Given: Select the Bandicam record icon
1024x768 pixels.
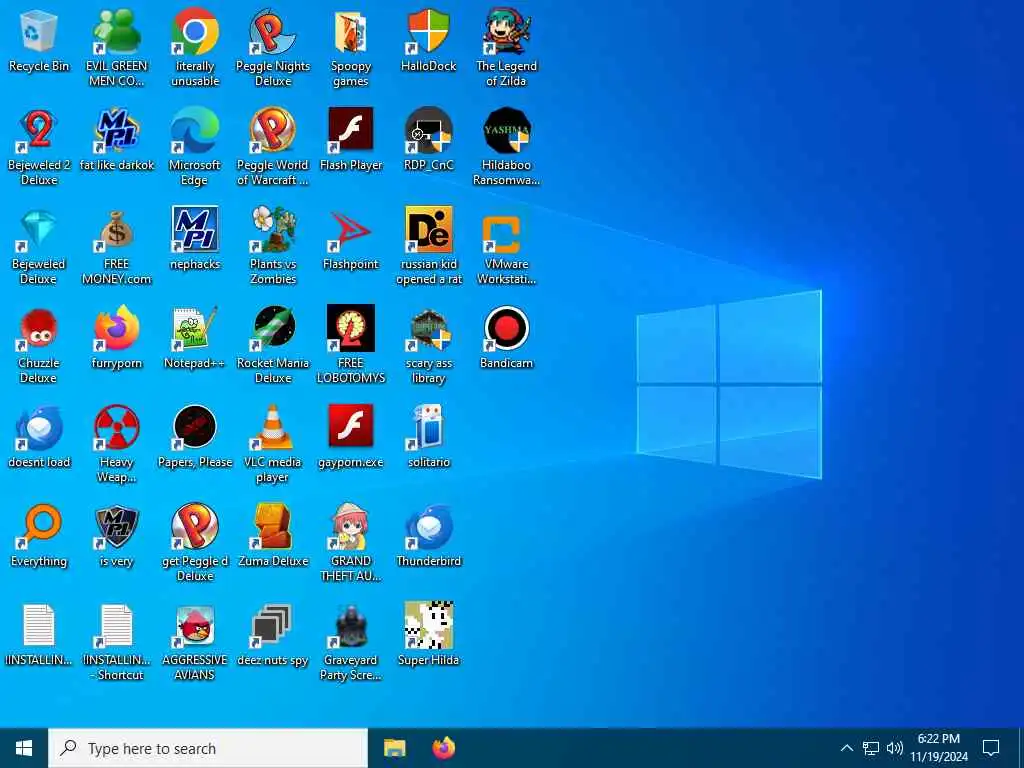Looking at the screenshot, I should coord(507,328).
